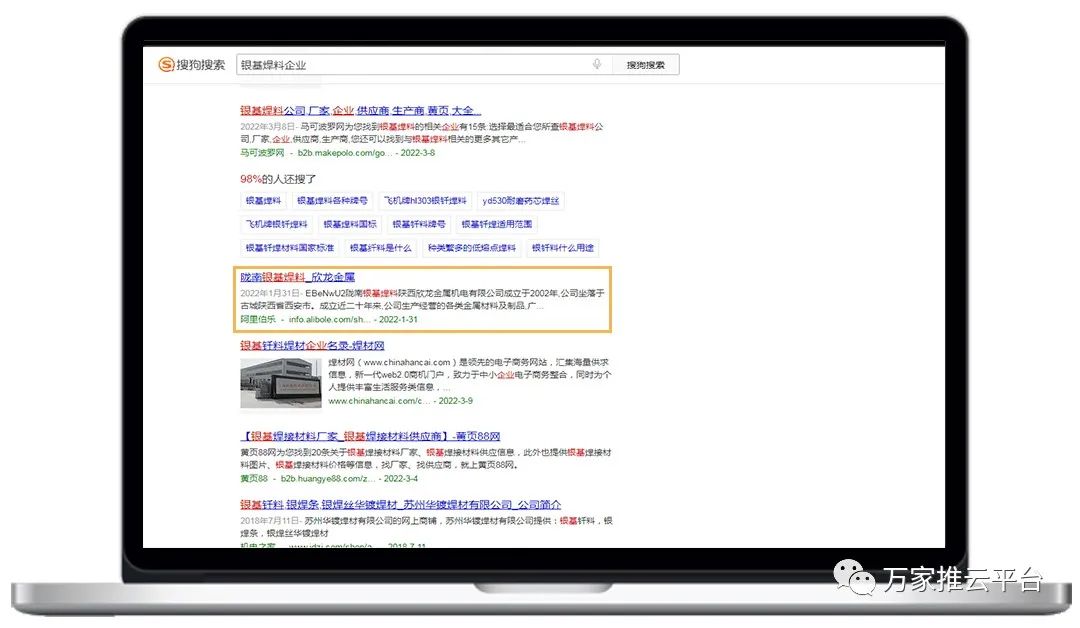Open related search 银基钎焊材料国家标准

pos(290,248)
